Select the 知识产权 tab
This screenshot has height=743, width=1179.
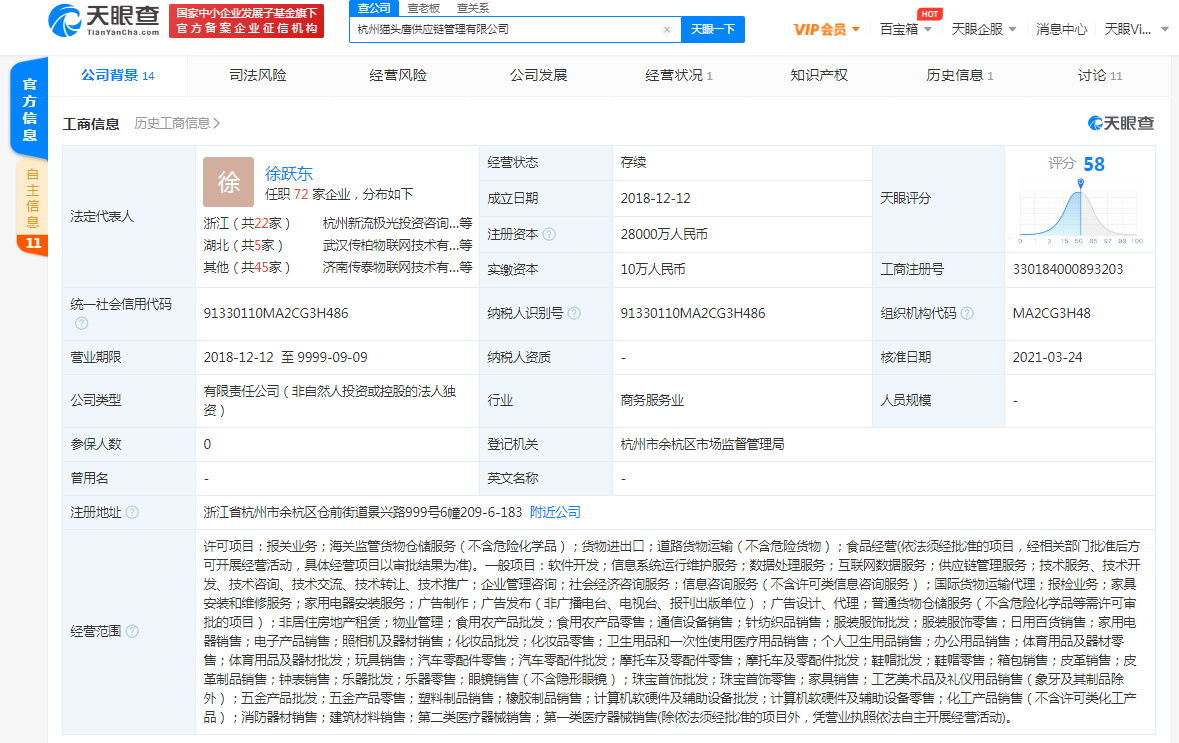[819, 75]
